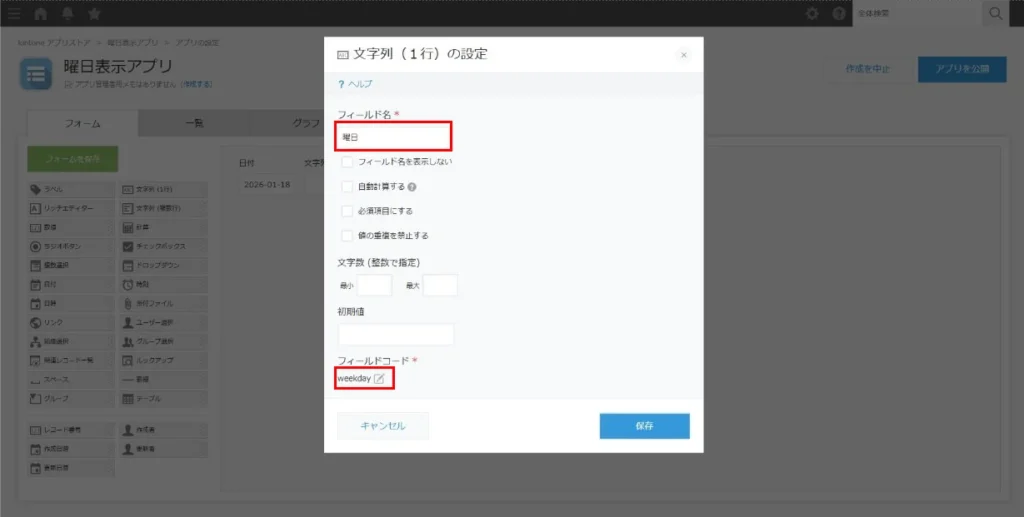Select the 時刻 field in palette
The width and height of the screenshot is (1024, 517).
(164, 285)
